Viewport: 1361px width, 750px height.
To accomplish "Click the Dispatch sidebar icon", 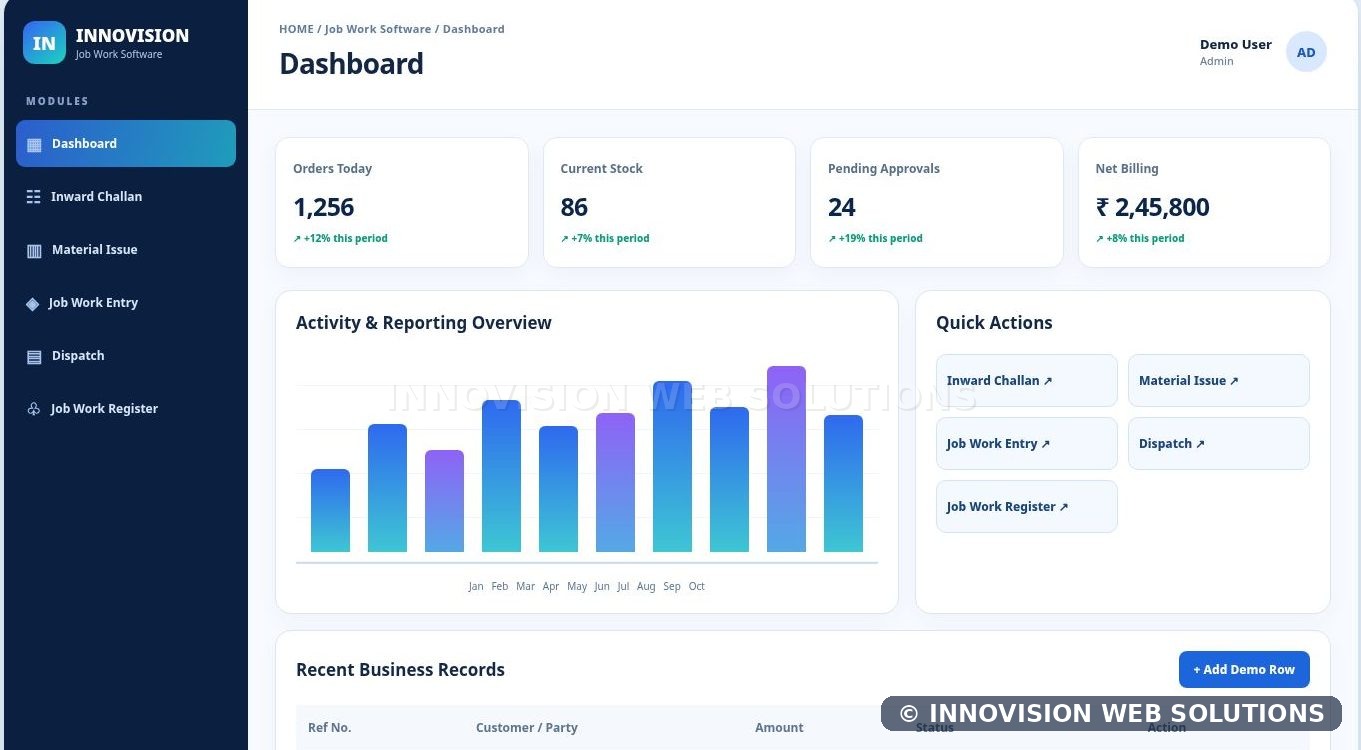I will coord(34,356).
